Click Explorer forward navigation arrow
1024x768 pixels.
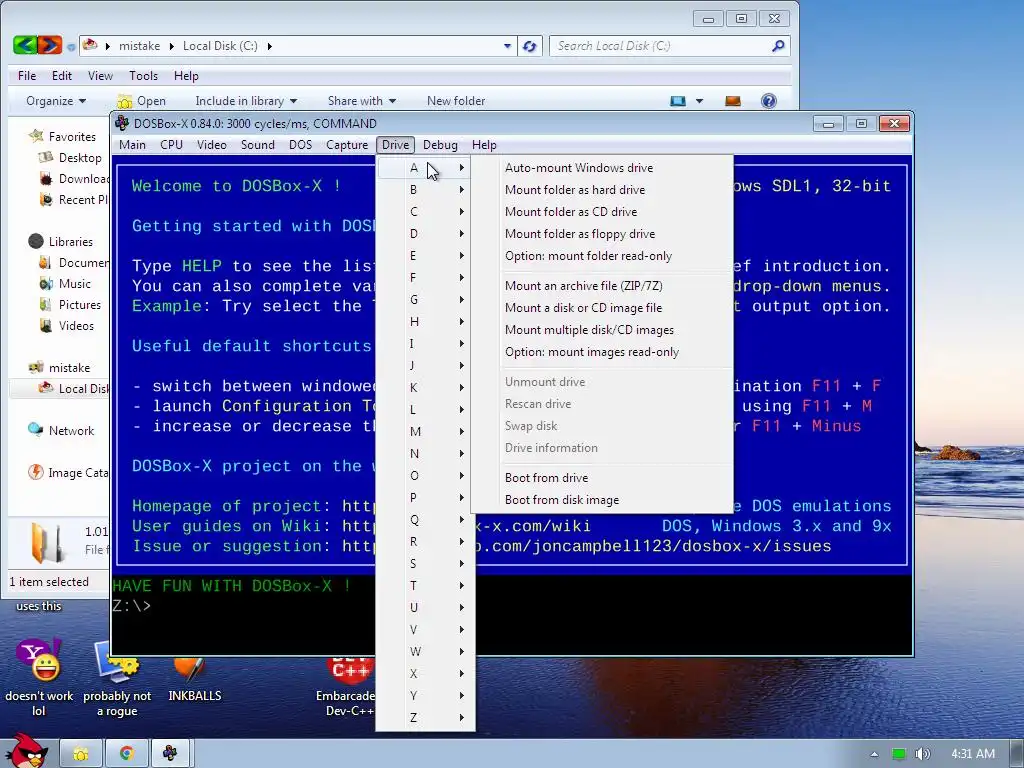(50, 45)
